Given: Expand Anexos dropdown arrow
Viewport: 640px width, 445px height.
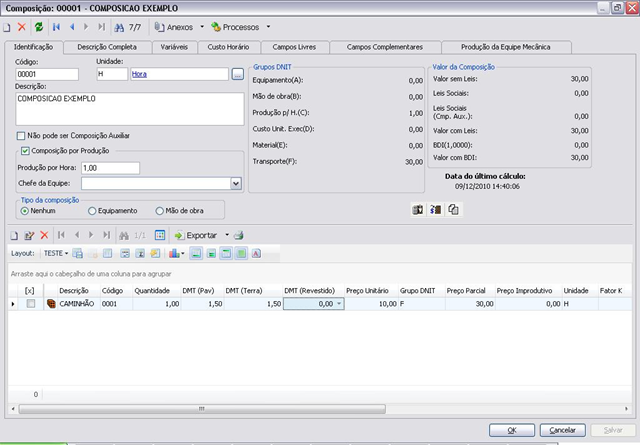Looking at the screenshot, I should pyautogui.click(x=202, y=27).
